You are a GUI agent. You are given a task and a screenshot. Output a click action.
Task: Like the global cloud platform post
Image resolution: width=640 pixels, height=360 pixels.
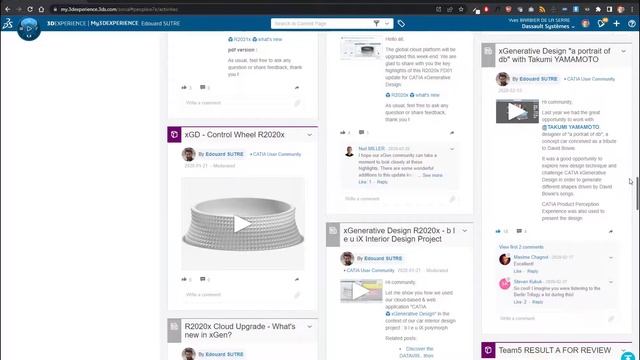[x=343, y=132]
